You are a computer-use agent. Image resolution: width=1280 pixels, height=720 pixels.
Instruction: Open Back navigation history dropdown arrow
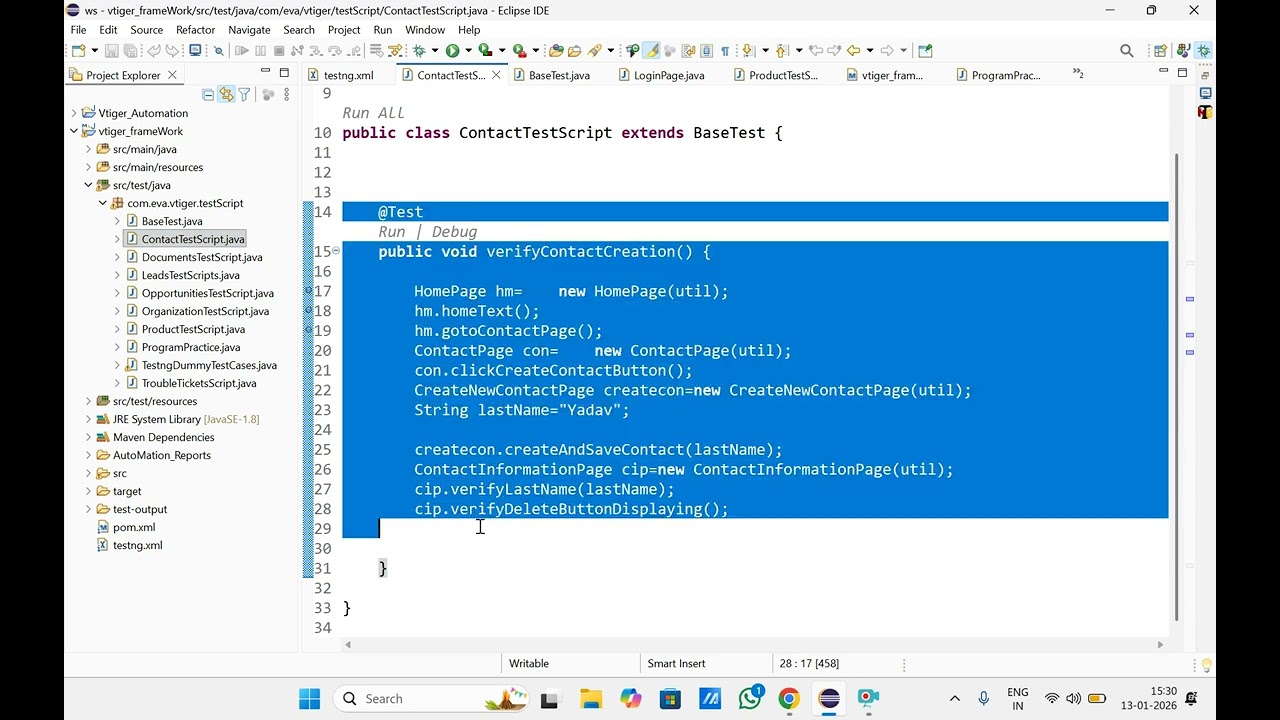(869, 50)
